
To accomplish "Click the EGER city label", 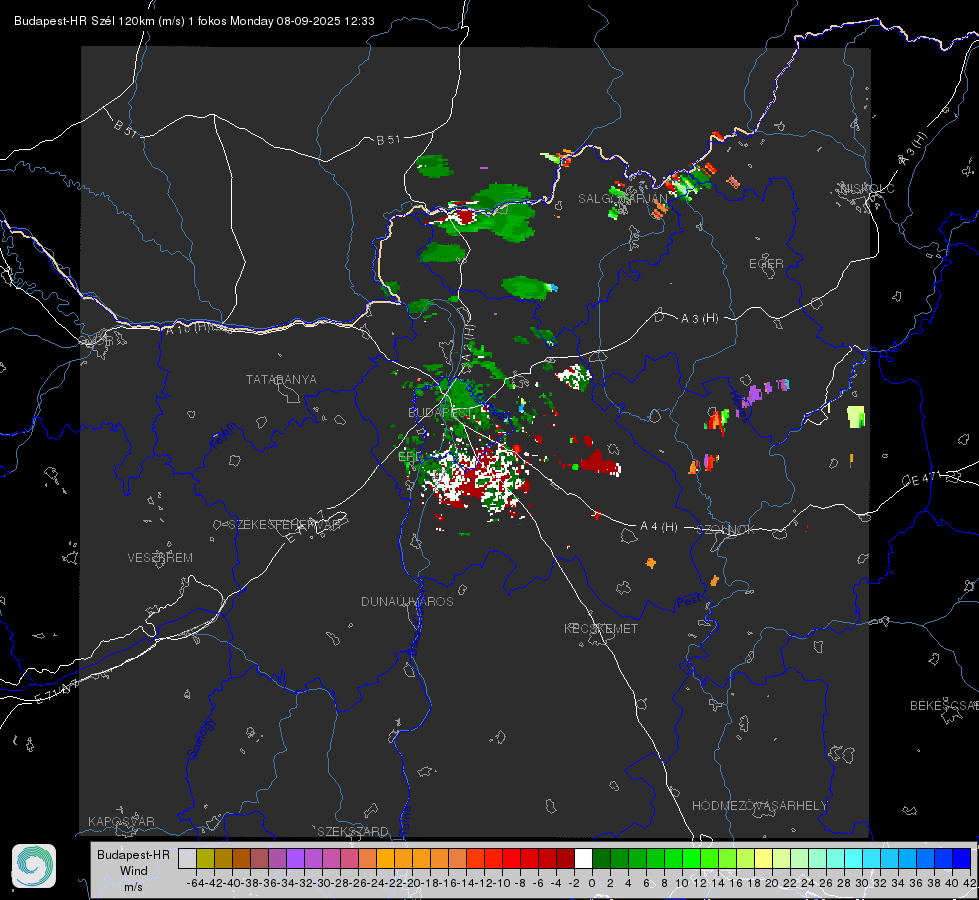I will pos(766,264).
